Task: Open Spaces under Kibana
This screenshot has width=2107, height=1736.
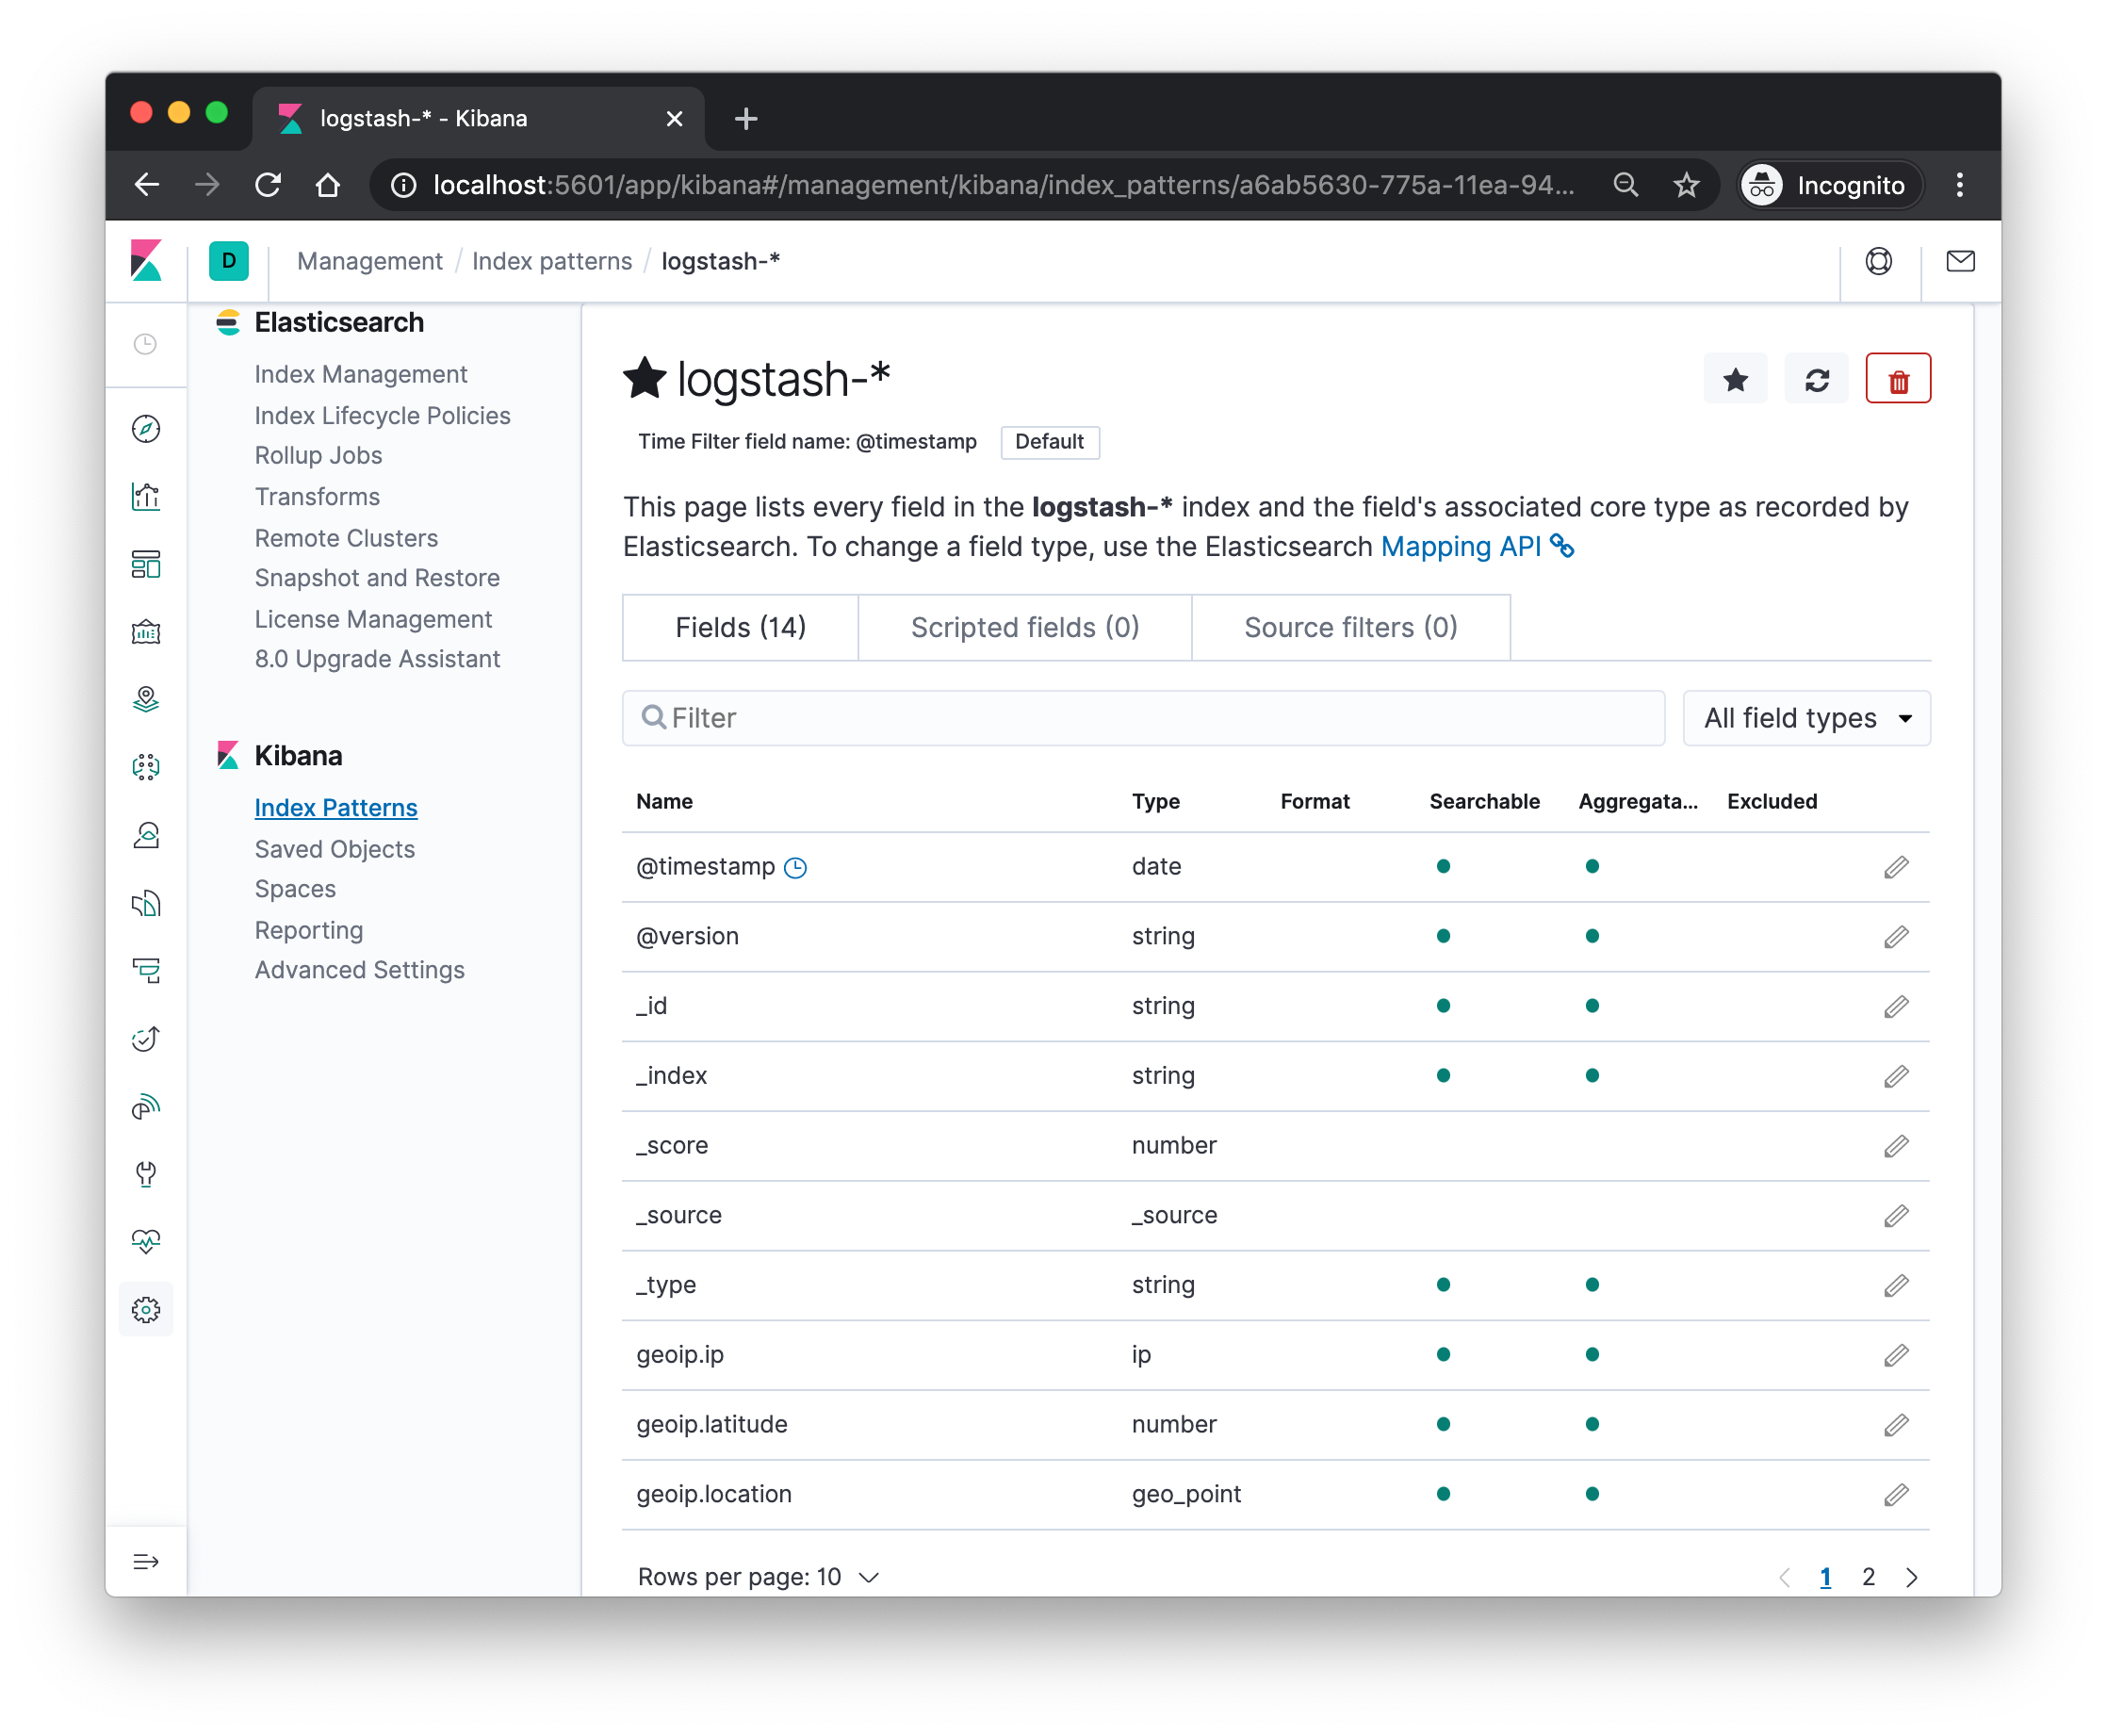Action: 295,889
